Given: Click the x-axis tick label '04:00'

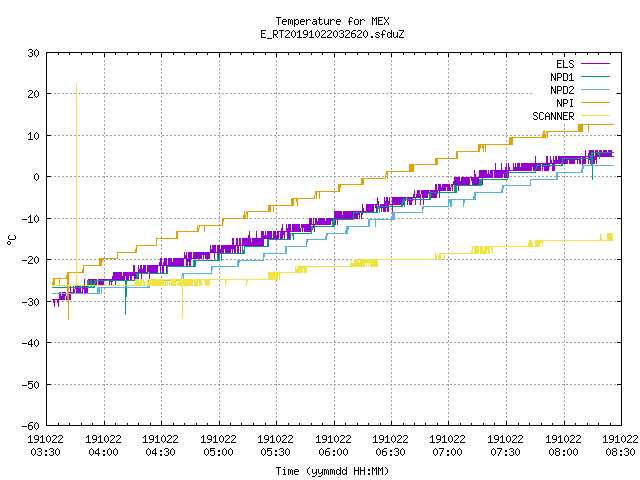Looking at the screenshot, I should click(103, 452).
